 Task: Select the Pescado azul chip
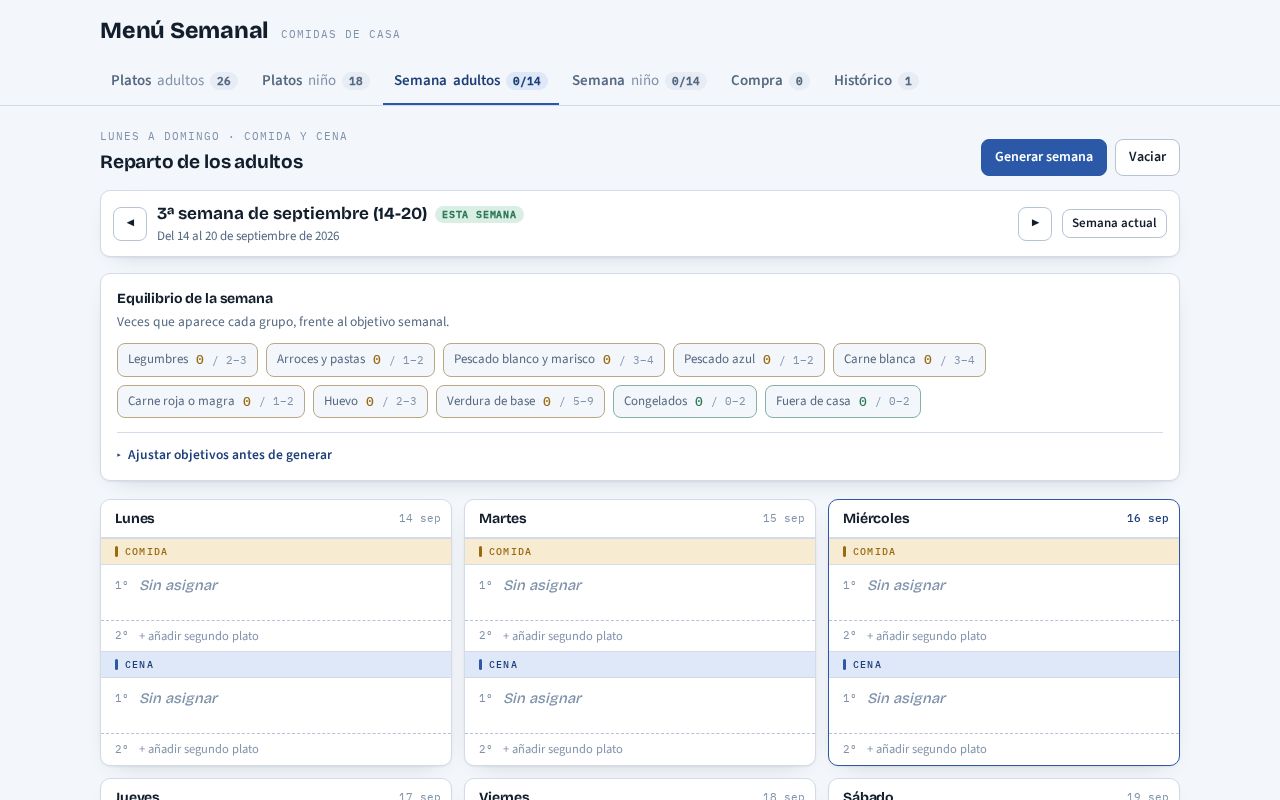[749, 360]
